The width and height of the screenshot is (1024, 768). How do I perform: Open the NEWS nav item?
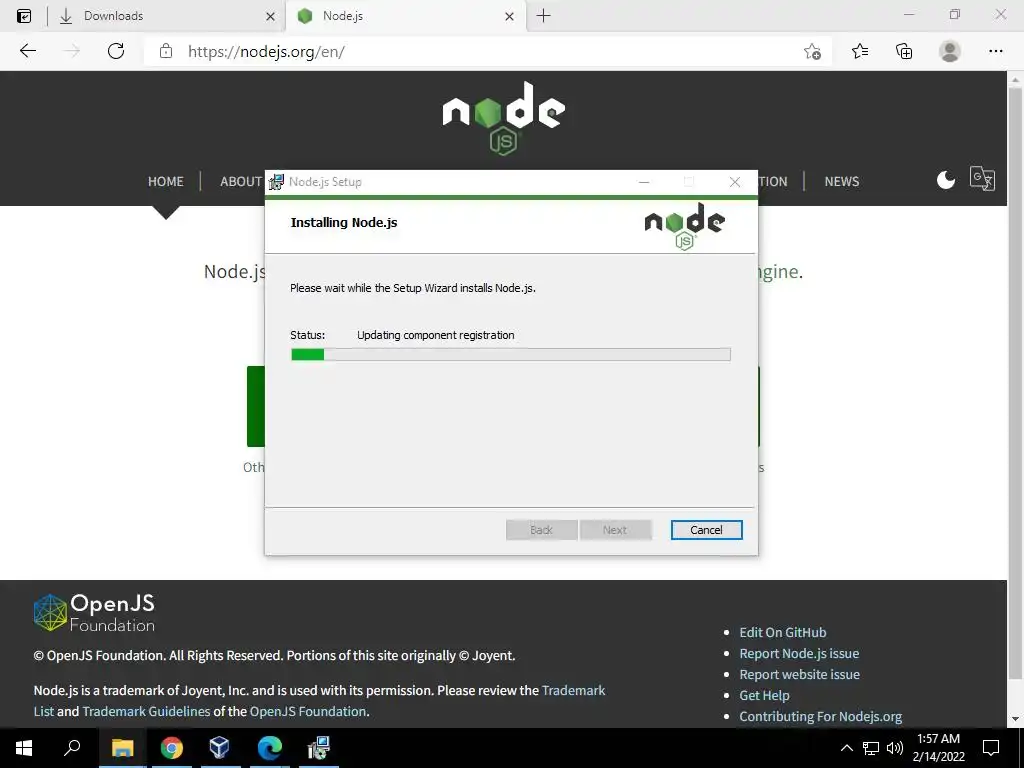841,182
